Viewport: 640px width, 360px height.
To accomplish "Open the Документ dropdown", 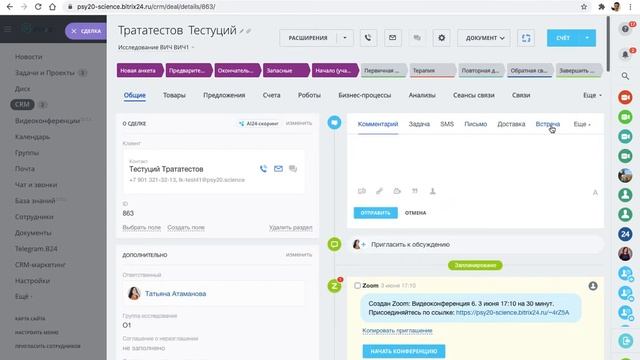I will pos(484,38).
